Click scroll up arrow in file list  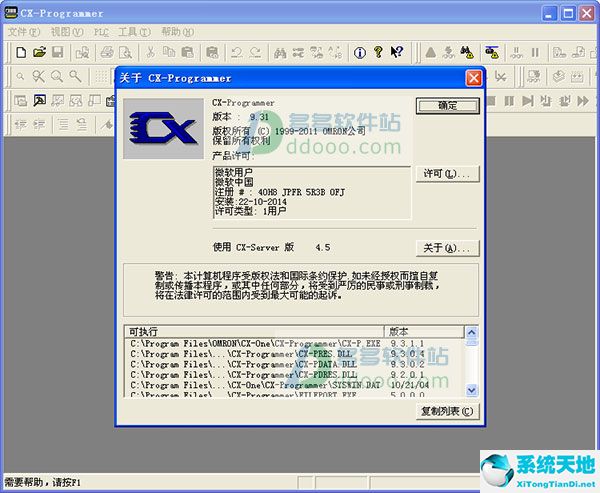pyautogui.click(x=471, y=333)
